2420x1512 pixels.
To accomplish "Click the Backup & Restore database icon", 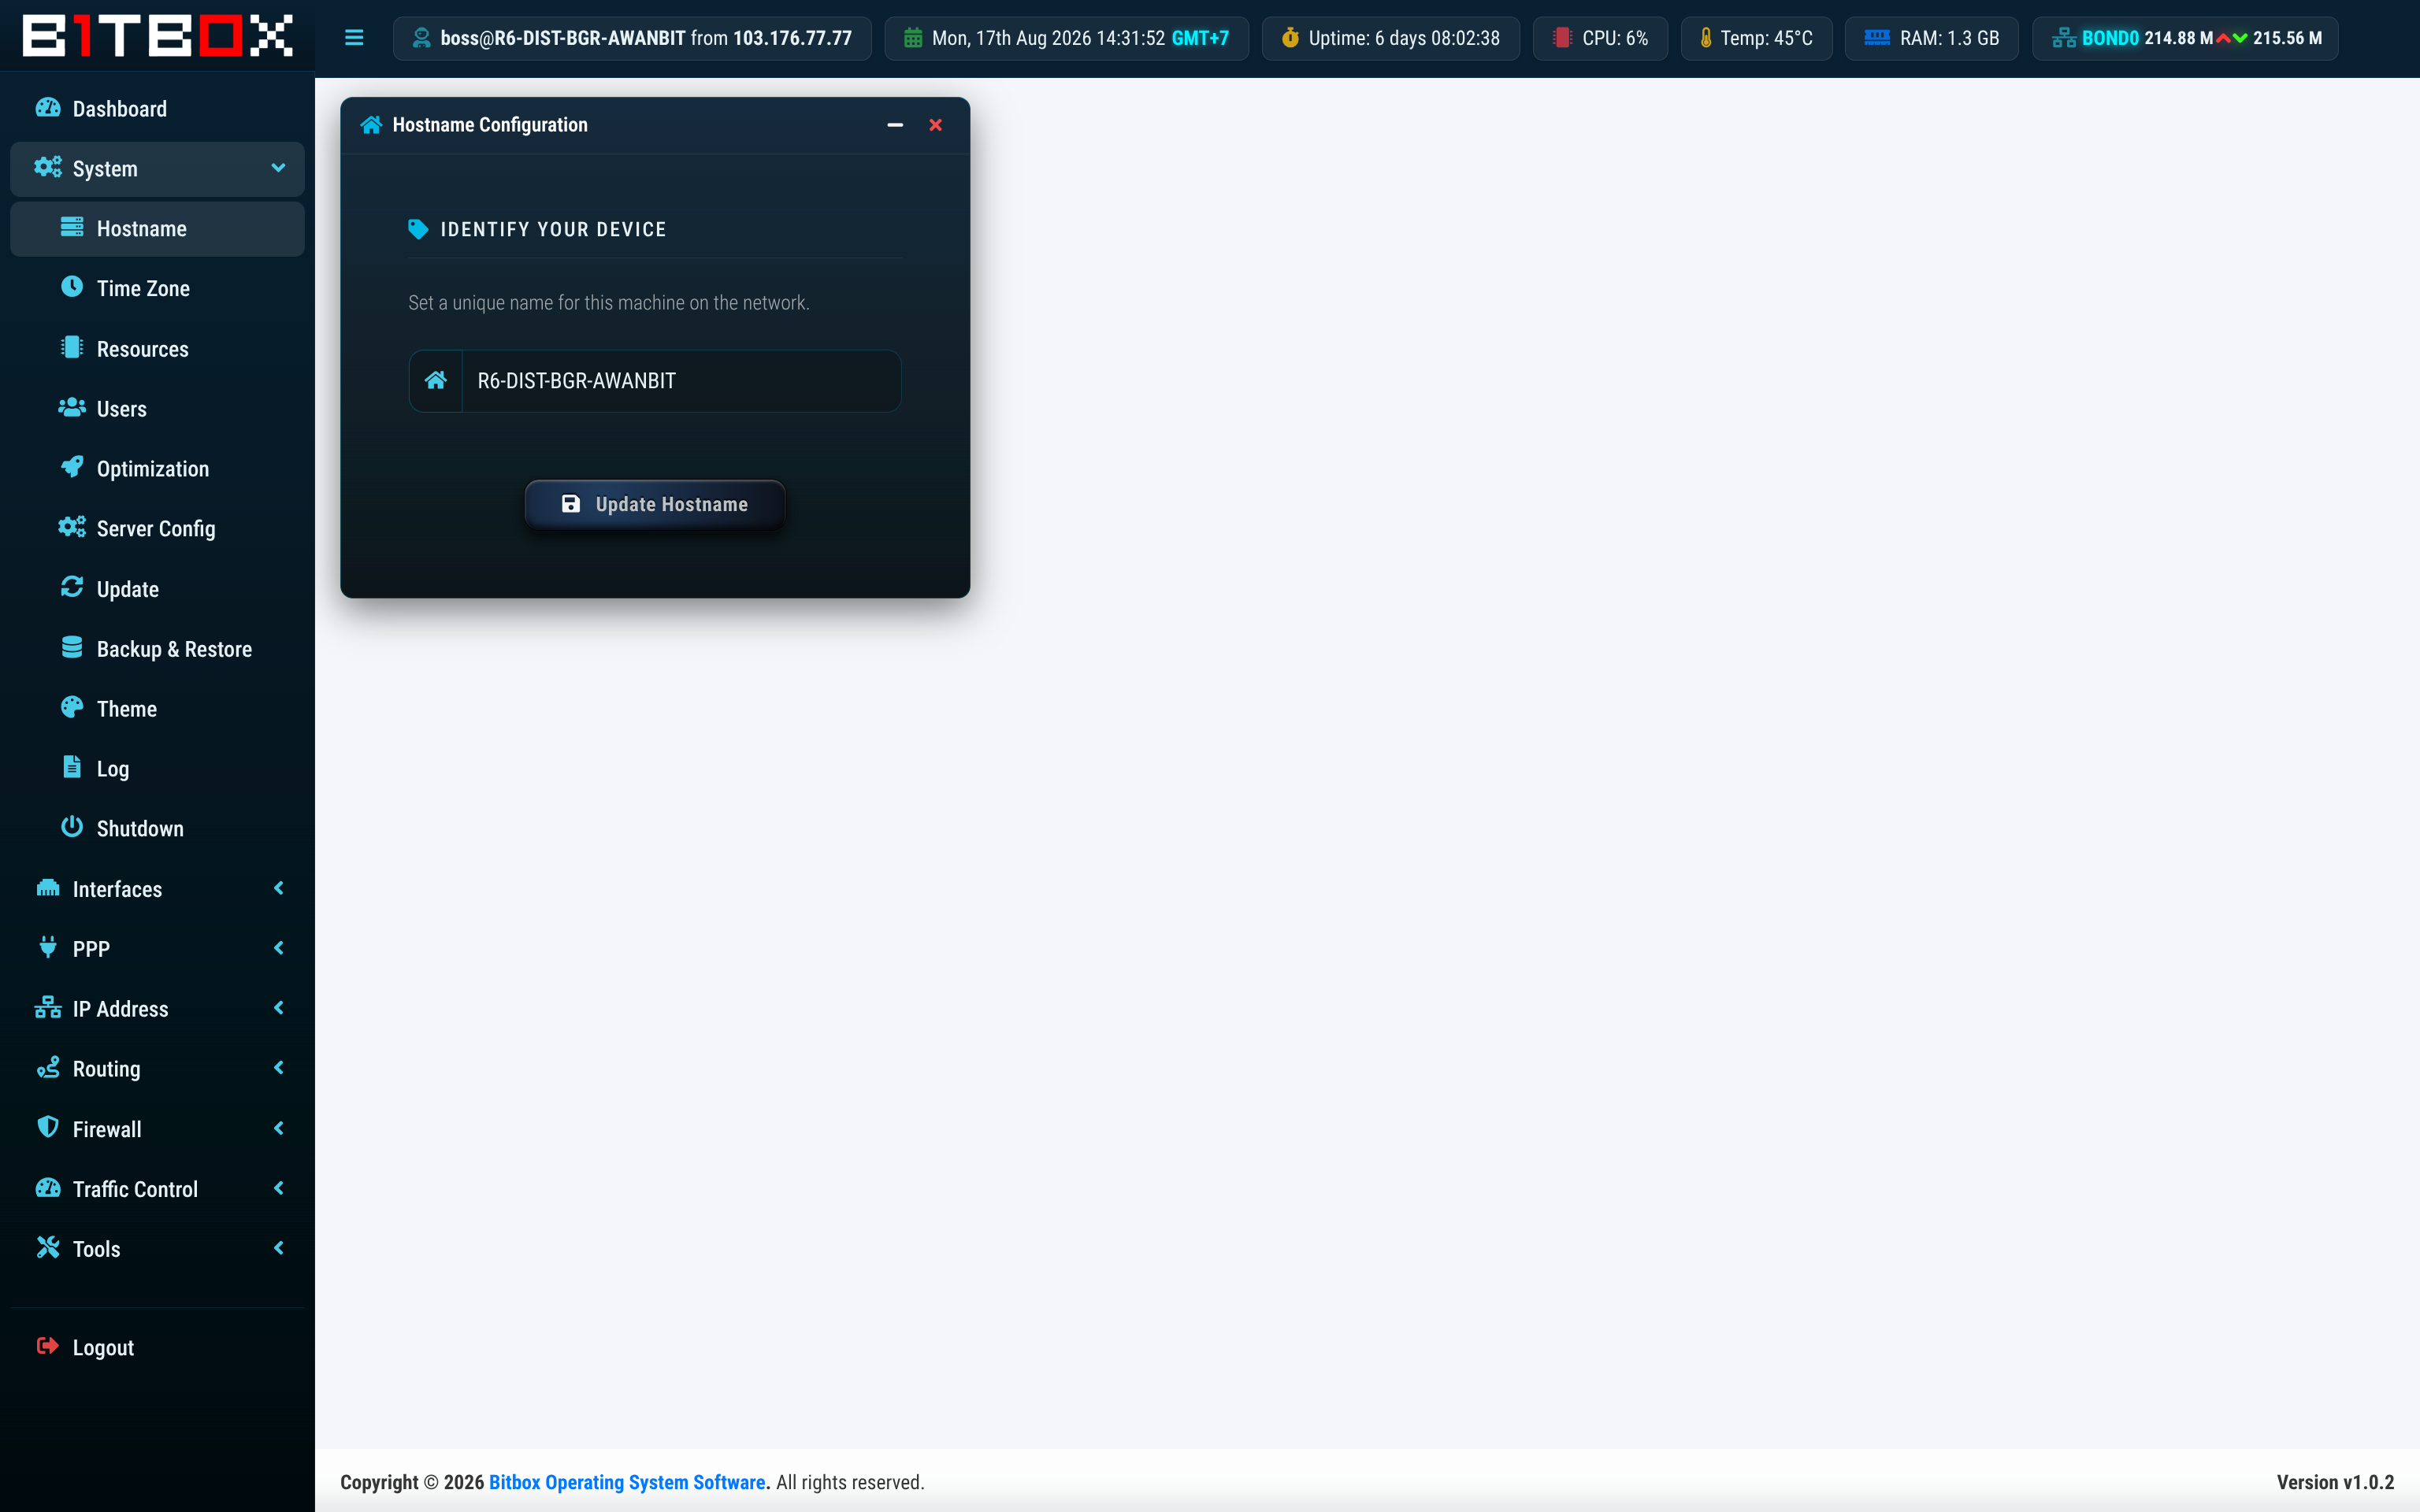I will coord(72,648).
